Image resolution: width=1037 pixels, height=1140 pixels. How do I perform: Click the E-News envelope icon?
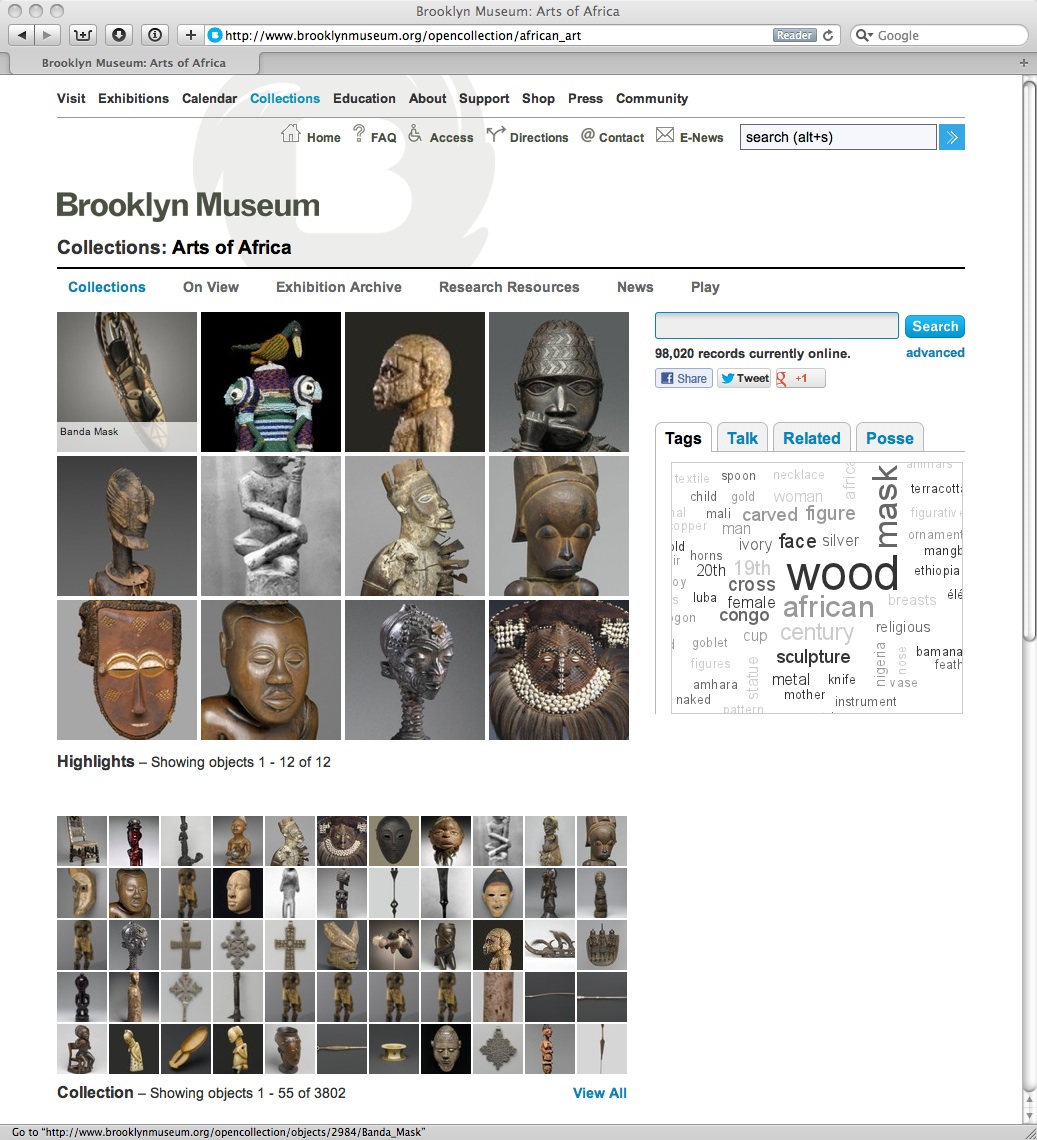[x=665, y=135]
